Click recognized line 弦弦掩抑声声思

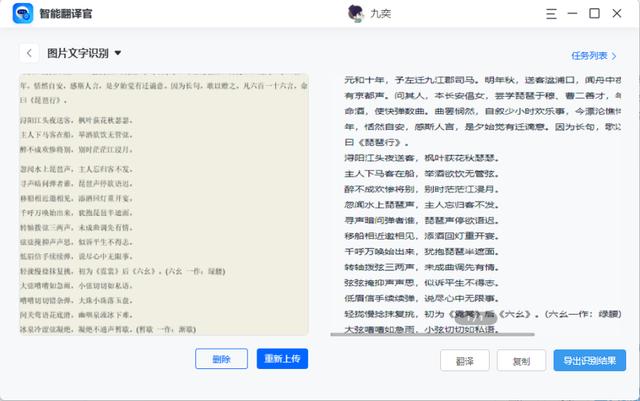coord(422,283)
